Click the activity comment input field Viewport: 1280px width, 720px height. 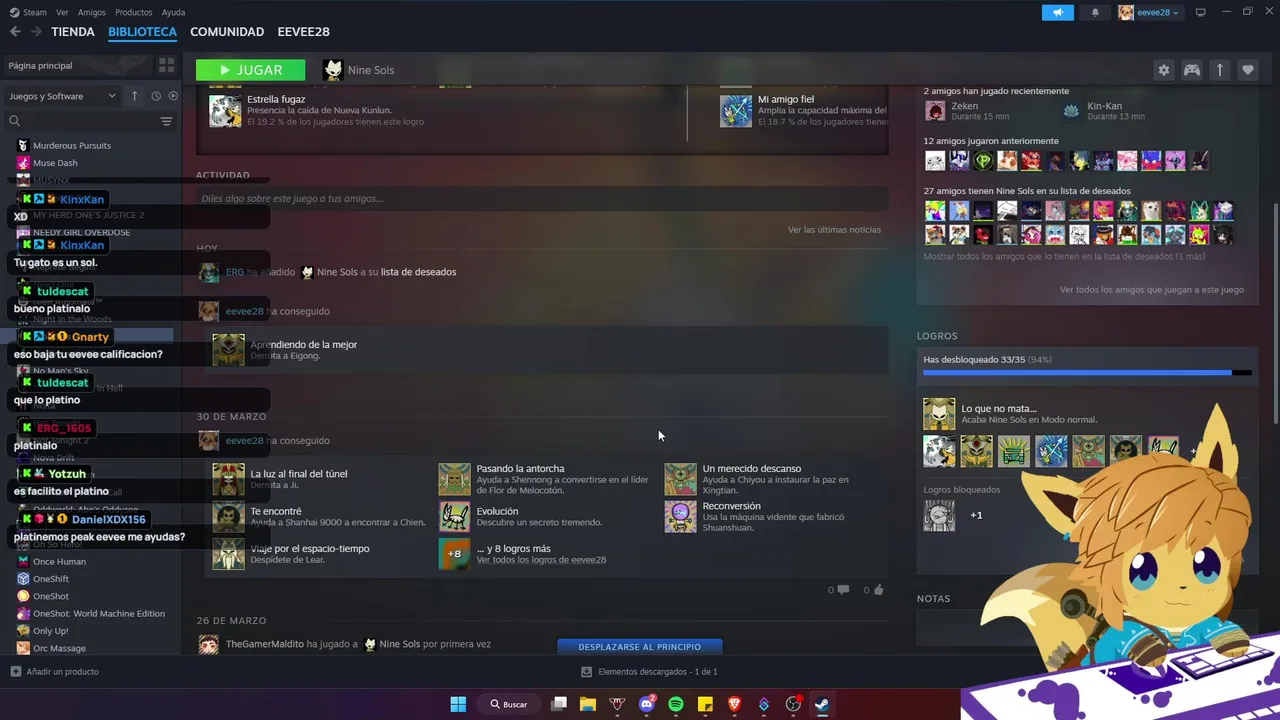click(x=541, y=199)
